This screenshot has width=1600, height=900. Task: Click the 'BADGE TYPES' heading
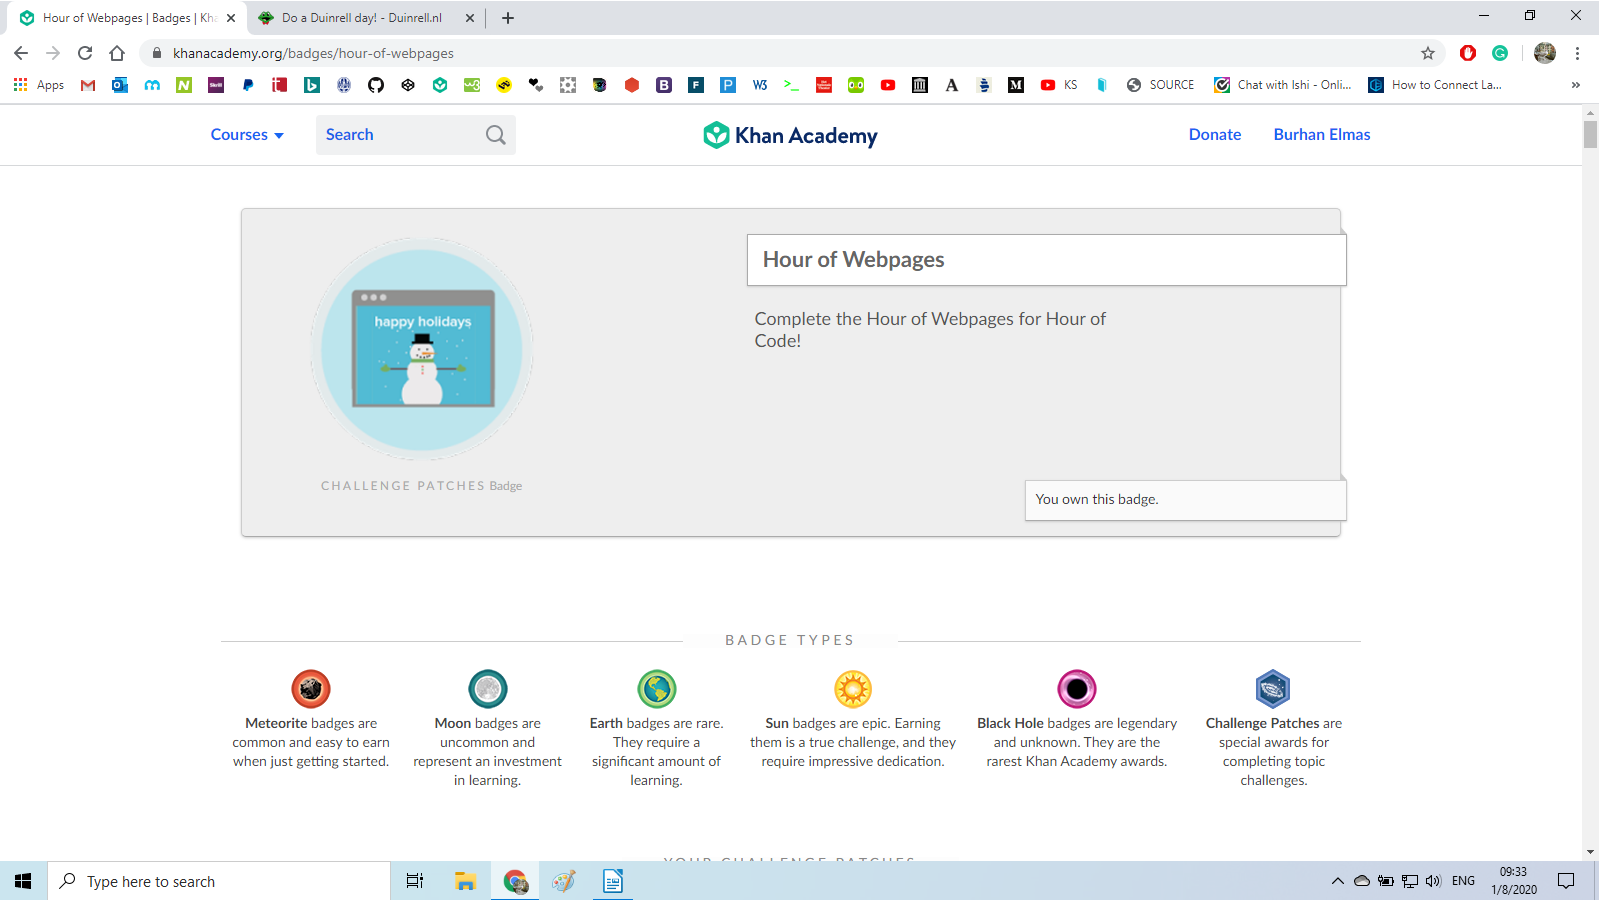pos(790,640)
